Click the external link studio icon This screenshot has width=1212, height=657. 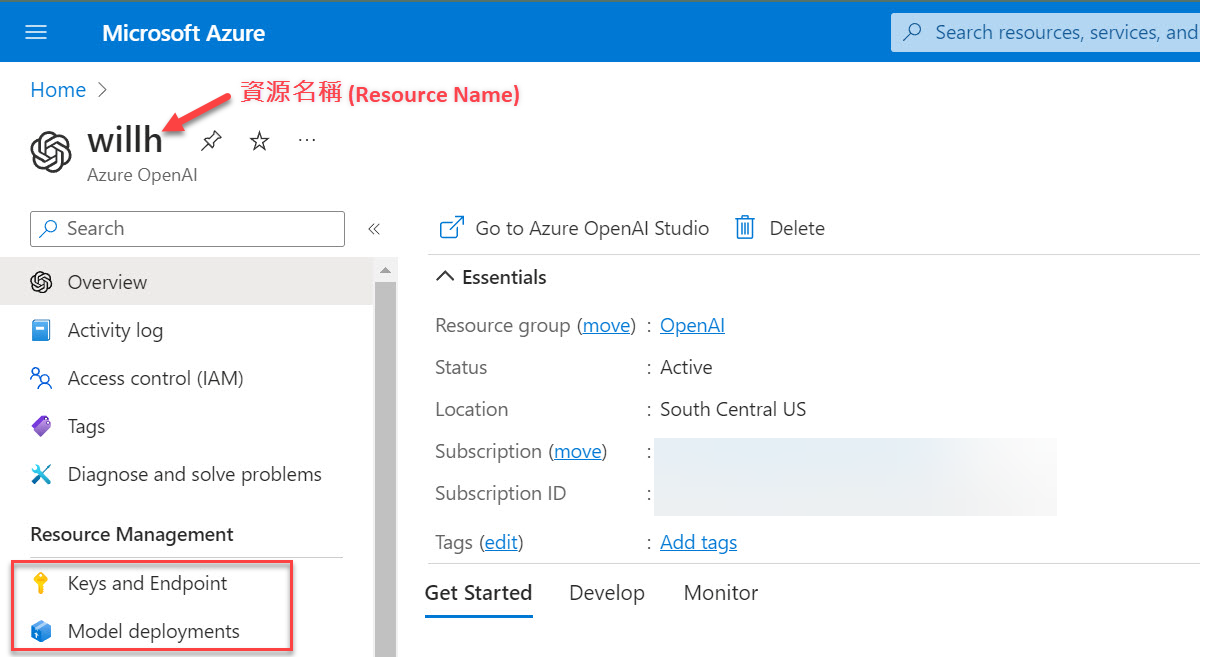click(x=452, y=228)
